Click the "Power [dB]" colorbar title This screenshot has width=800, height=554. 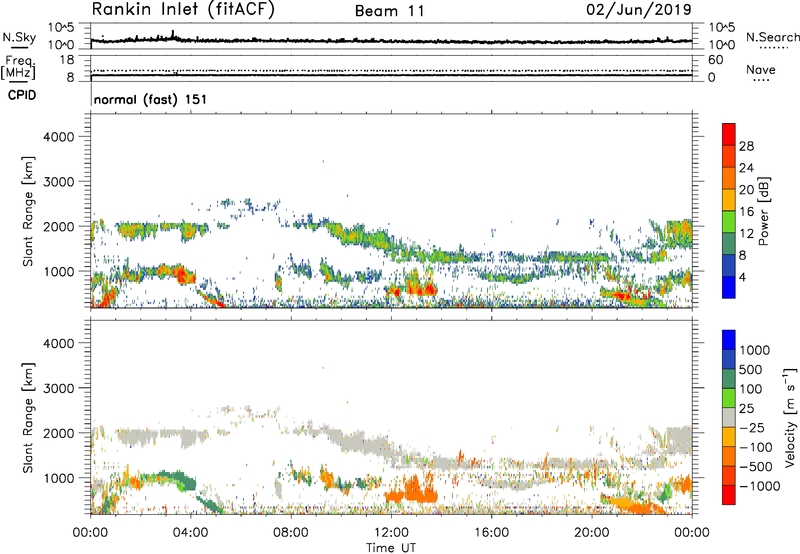coord(763,211)
